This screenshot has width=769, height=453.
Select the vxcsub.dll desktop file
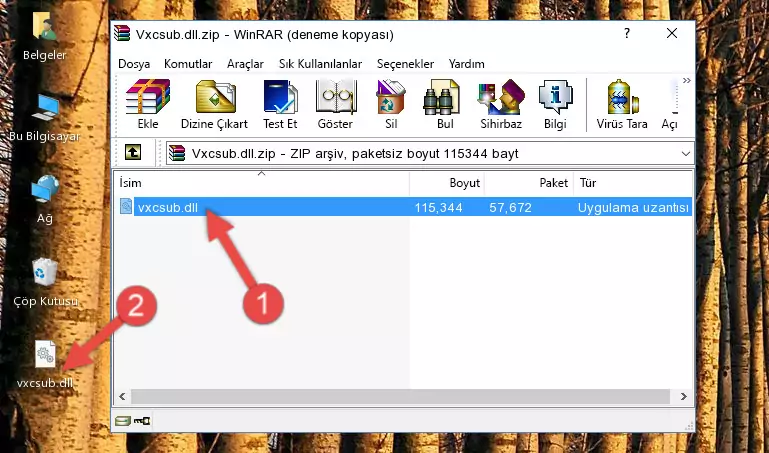click(45, 365)
